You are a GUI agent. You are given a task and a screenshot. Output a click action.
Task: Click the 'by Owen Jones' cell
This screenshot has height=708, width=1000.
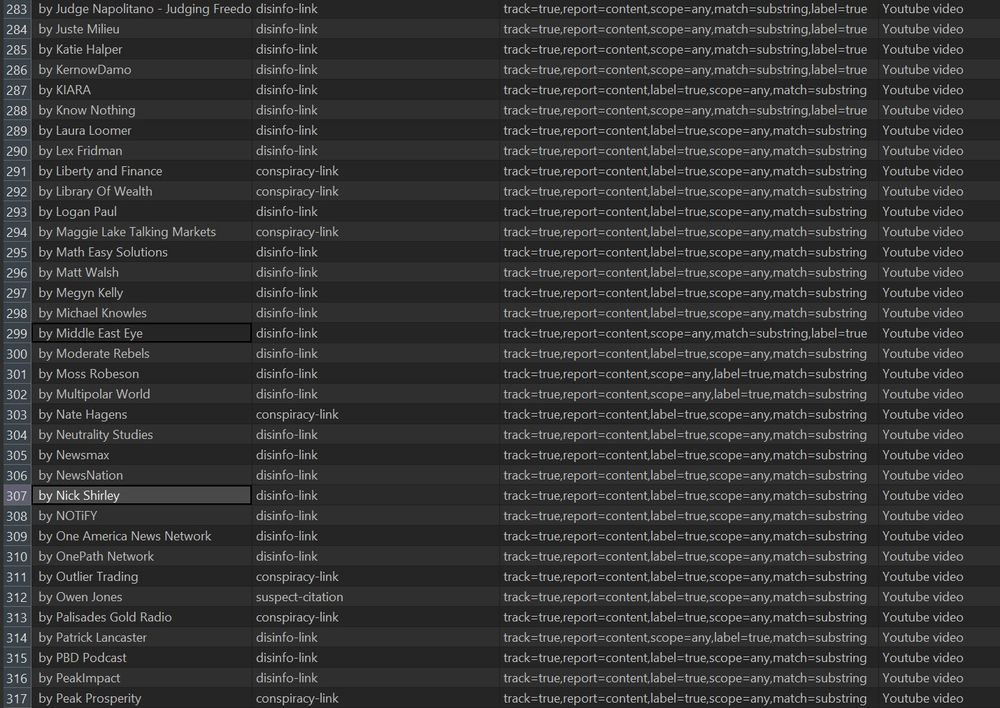pyautogui.click(x=142, y=597)
